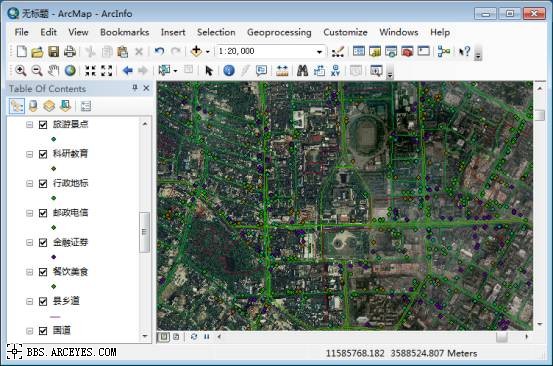Undo the last action
Image resolution: width=553 pixels, height=366 pixels.
pos(159,51)
